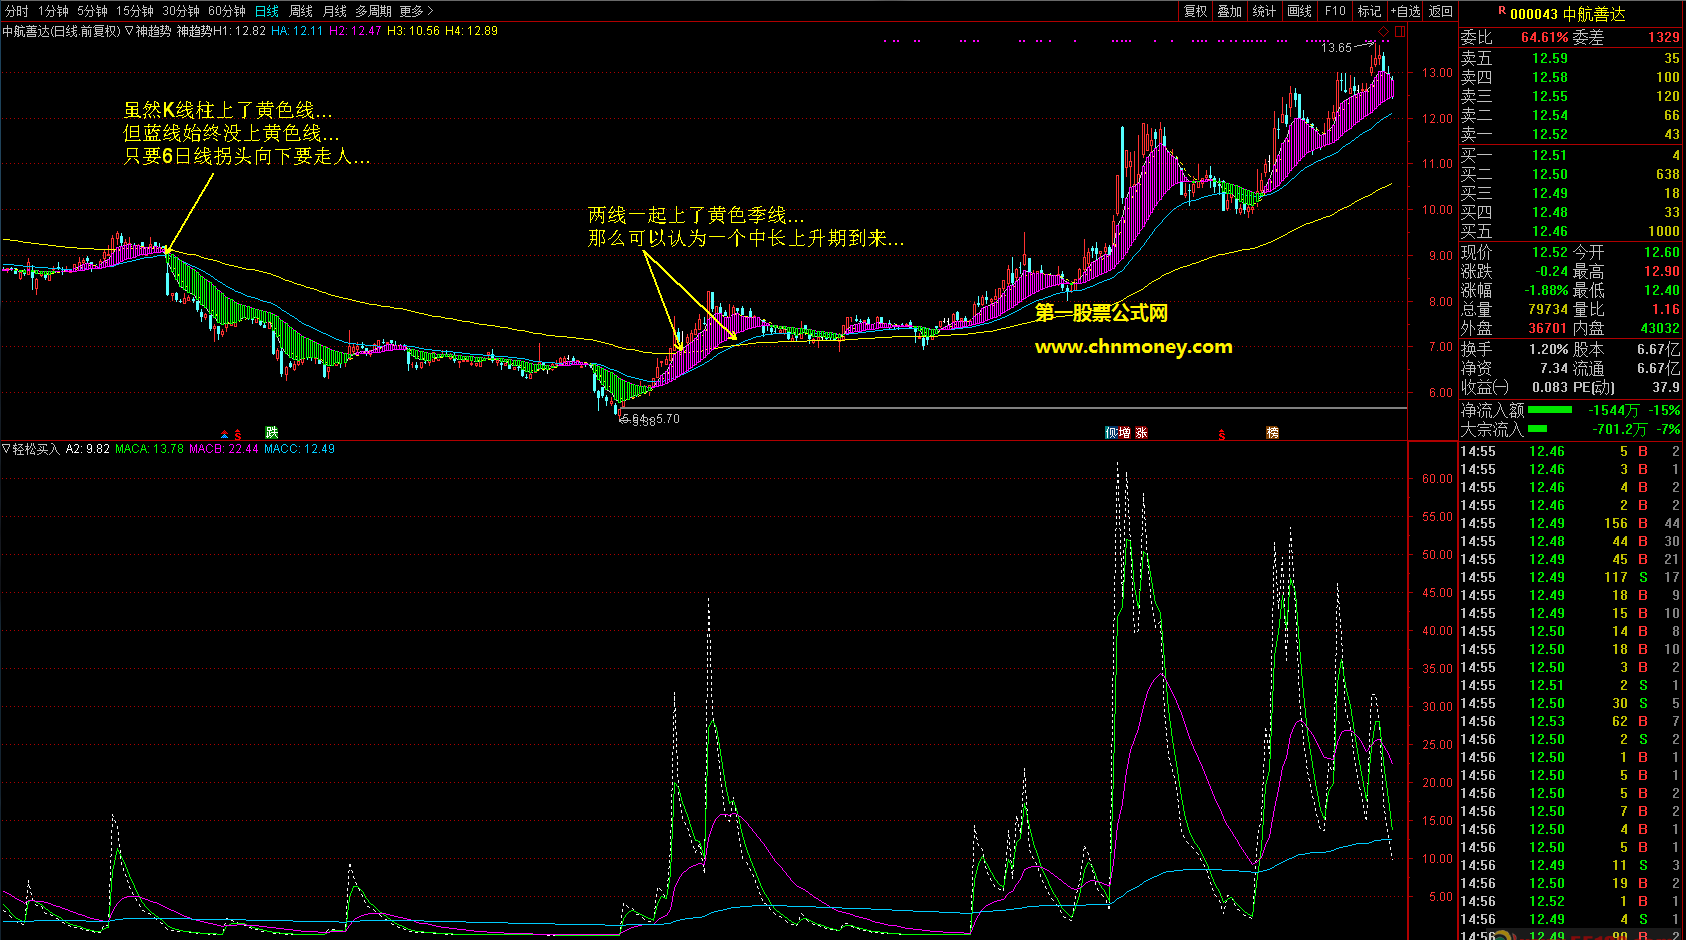Click the 委比 64.61% value
The height and width of the screenshot is (940, 1686).
(x=1545, y=37)
